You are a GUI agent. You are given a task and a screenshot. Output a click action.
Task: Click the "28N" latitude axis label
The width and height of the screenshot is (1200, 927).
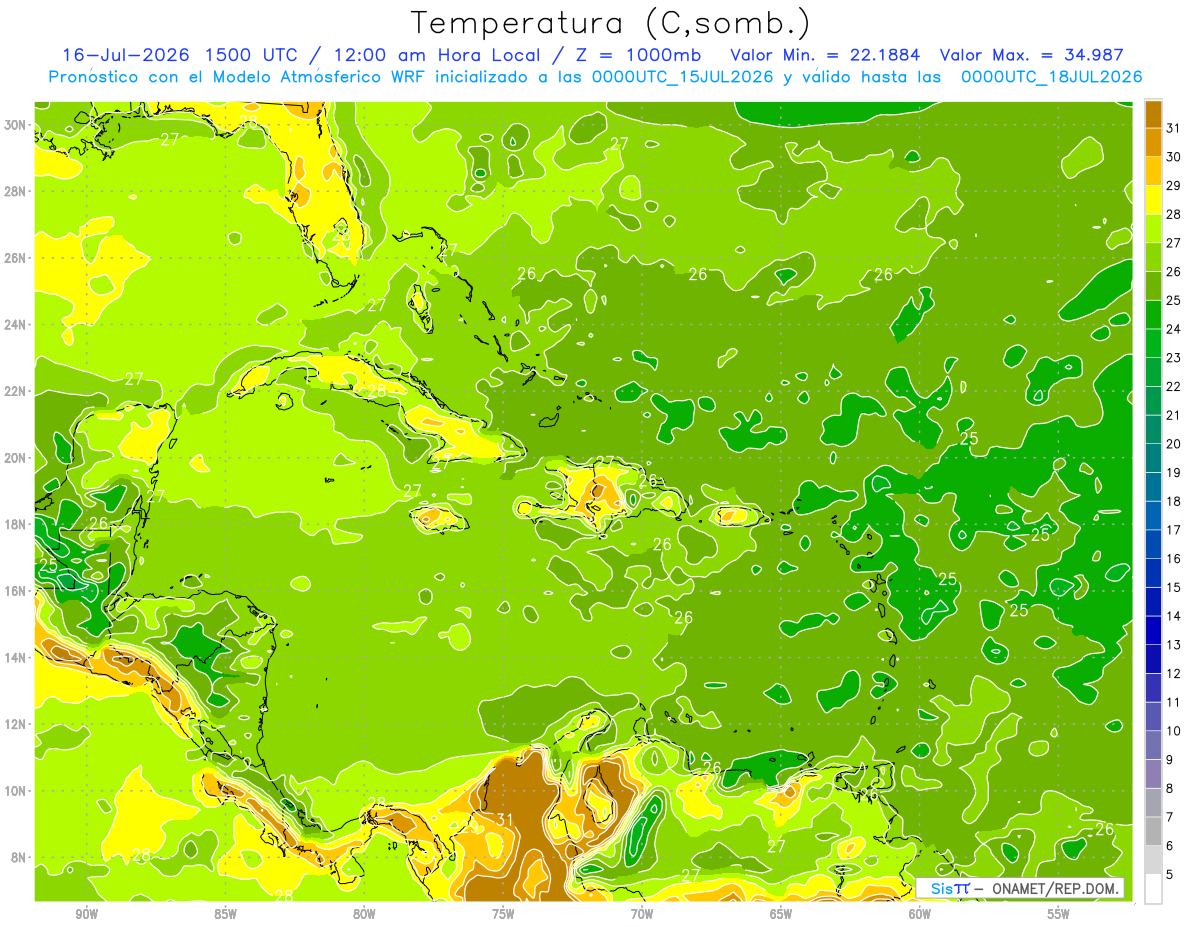pos(17,191)
